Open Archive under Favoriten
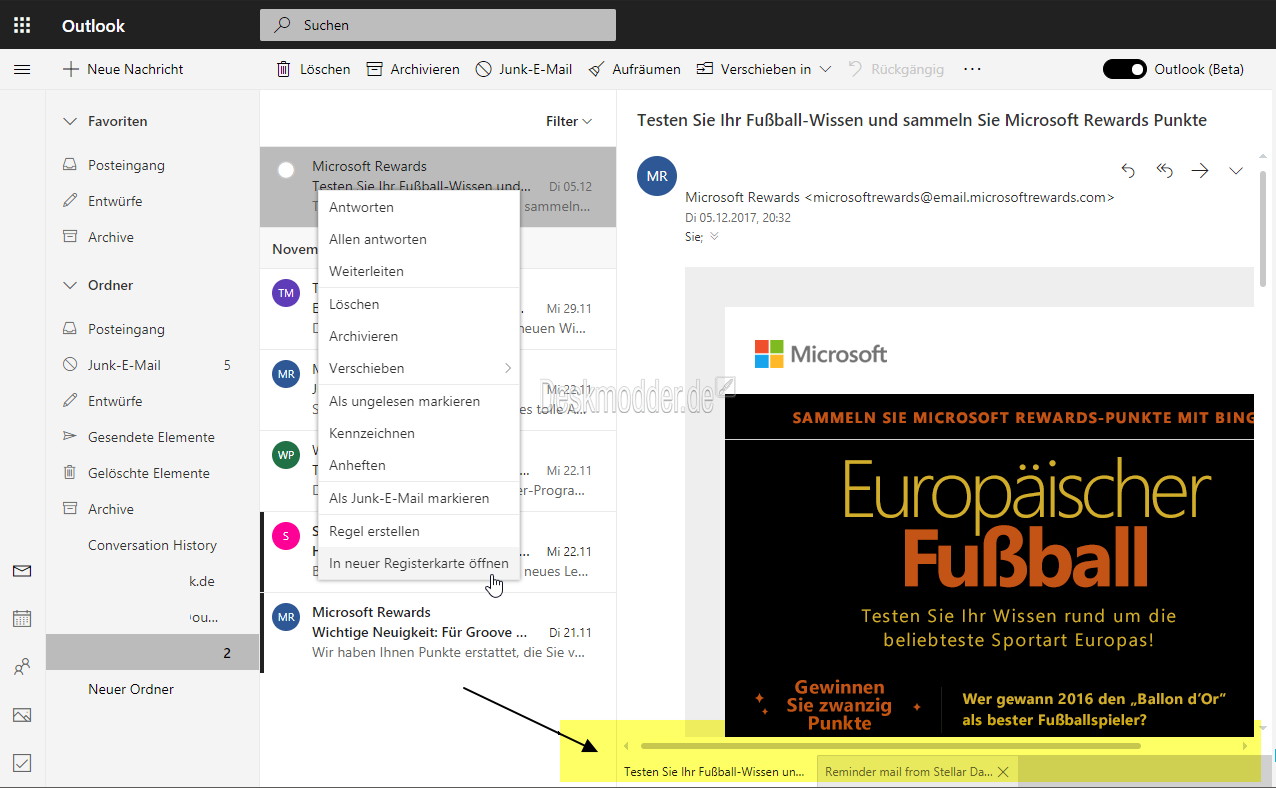1276x788 pixels. (x=152, y=237)
